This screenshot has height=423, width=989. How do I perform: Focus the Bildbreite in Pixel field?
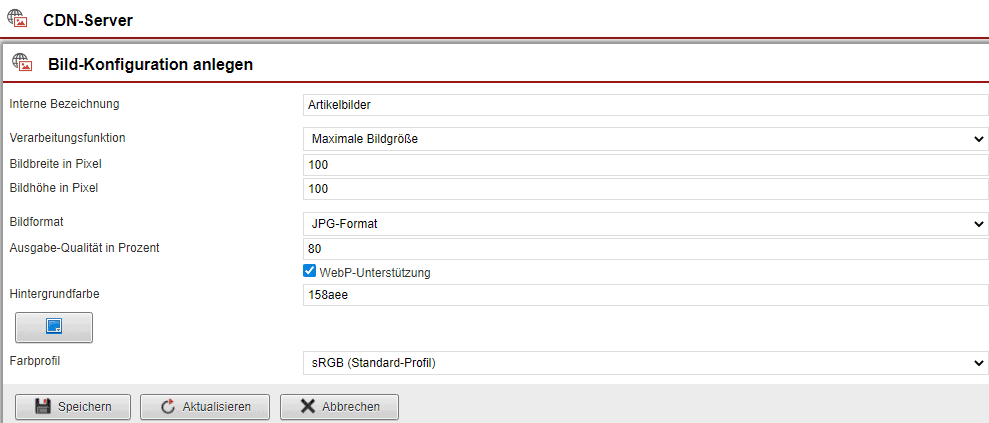pos(645,164)
